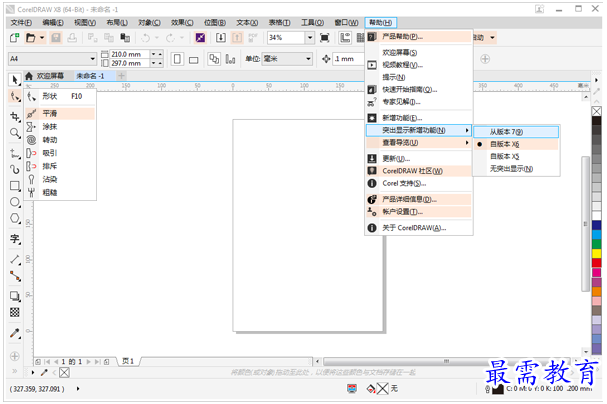Select the Parallel Dimension line tool
The height and width of the screenshot is (404, 607).
coord(15,259)
